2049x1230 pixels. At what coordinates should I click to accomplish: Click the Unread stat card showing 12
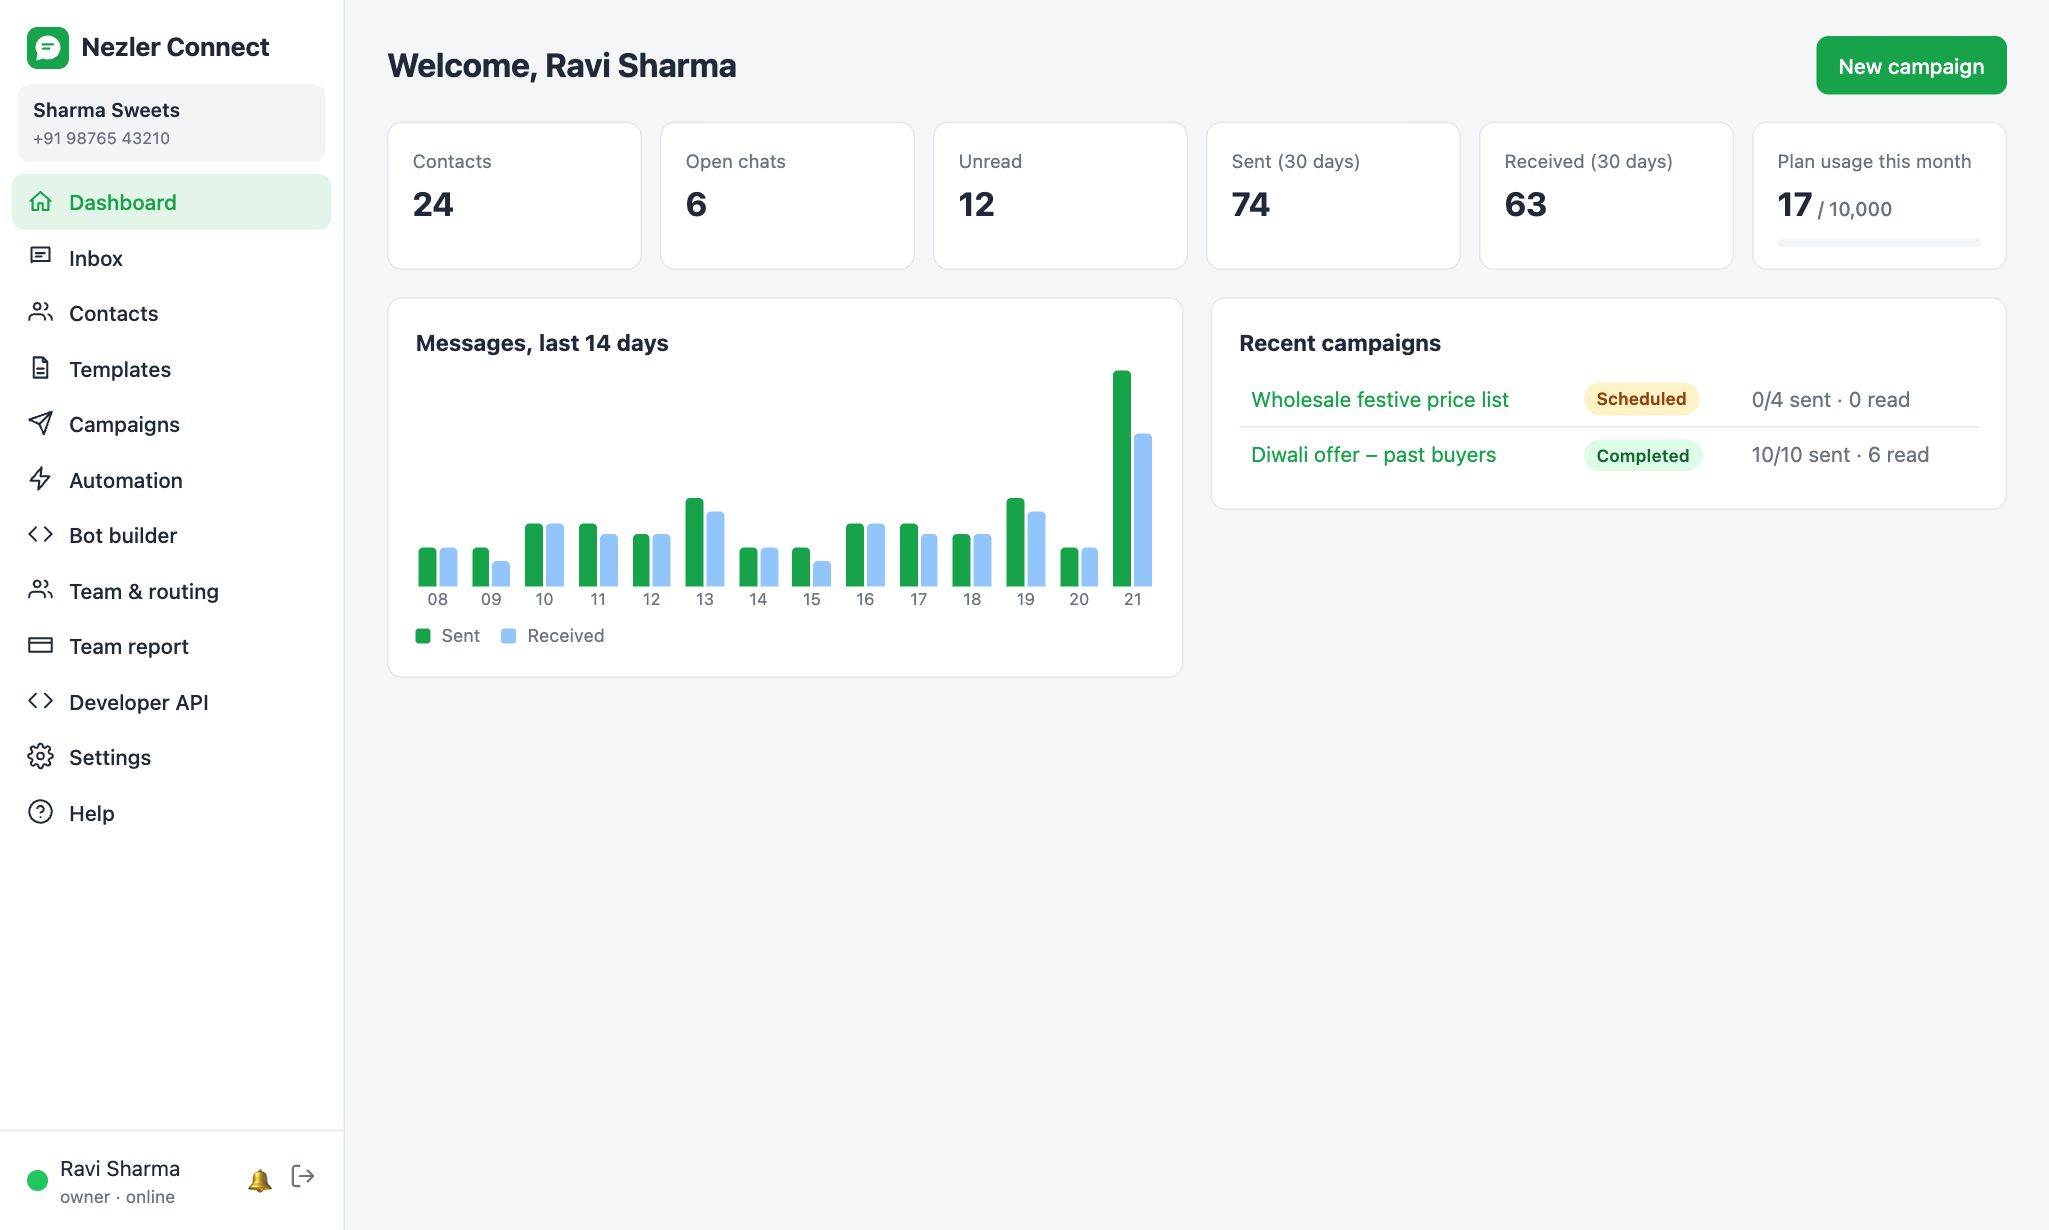[x=1060, y=196]
